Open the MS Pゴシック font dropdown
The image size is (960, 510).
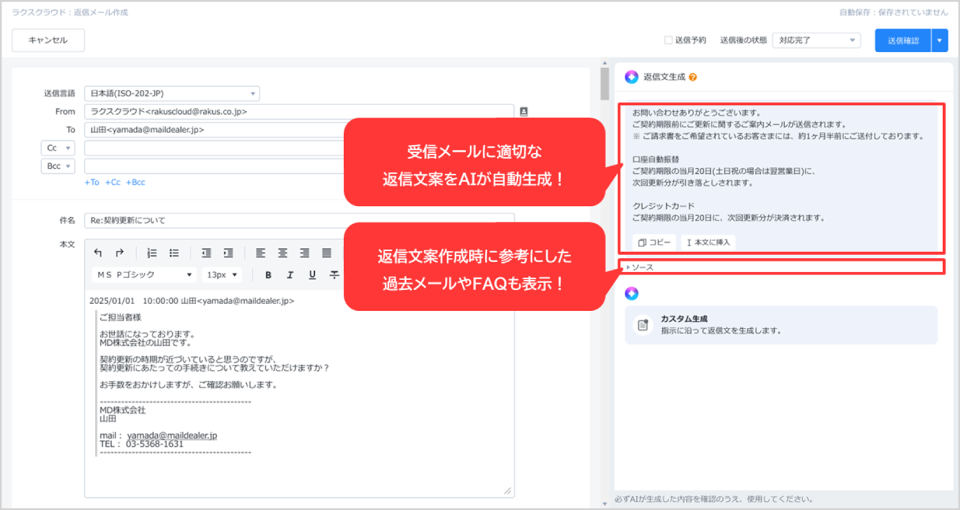tap(144, 275)
